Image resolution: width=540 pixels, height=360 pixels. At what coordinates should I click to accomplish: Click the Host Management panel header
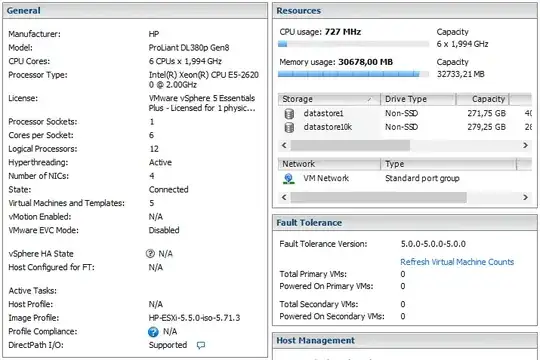(405, 341)
